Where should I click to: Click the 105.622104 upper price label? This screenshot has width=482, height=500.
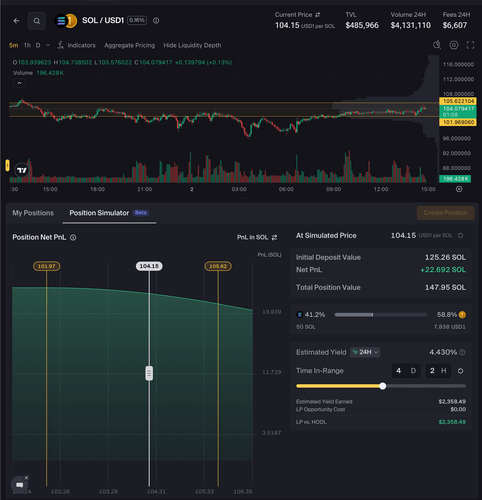[458, 101]
